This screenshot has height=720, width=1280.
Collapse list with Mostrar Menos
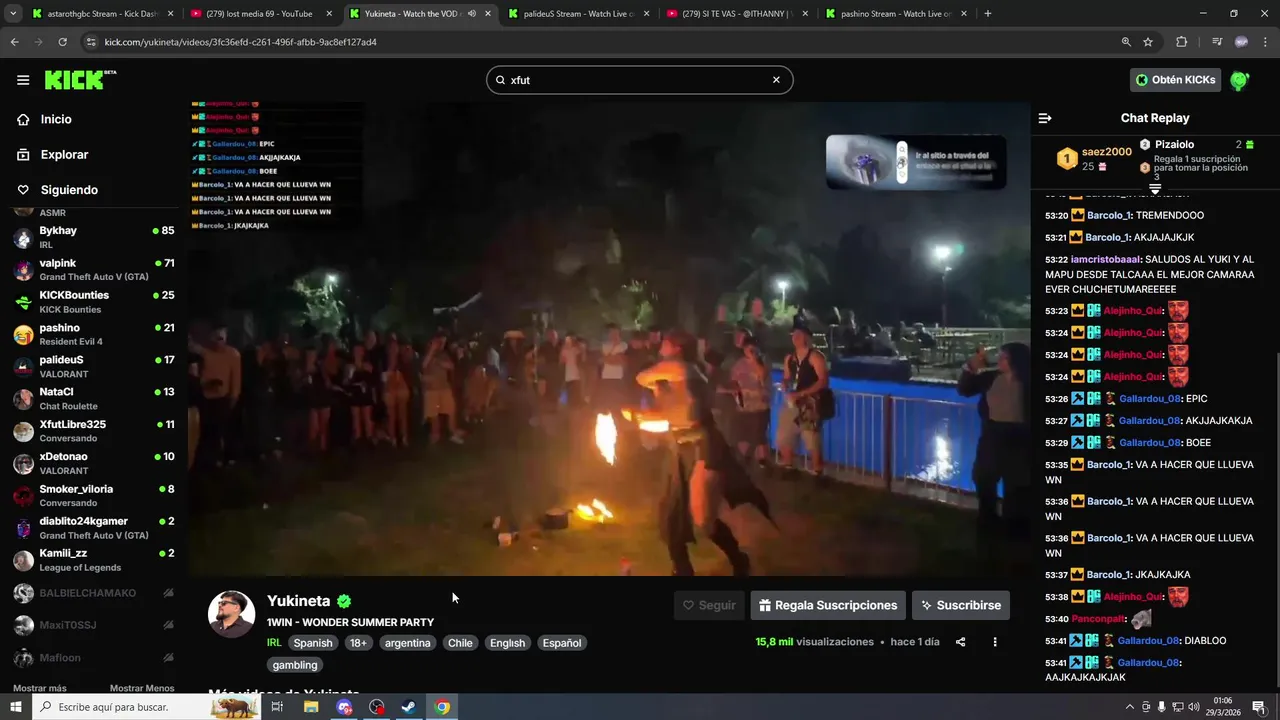tap(142, 688)
